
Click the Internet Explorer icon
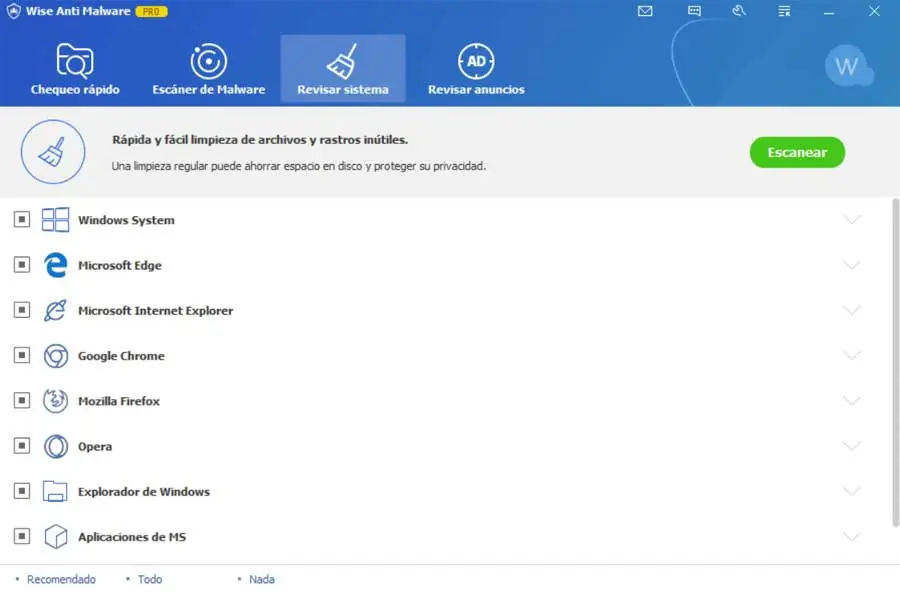(55, 310)
